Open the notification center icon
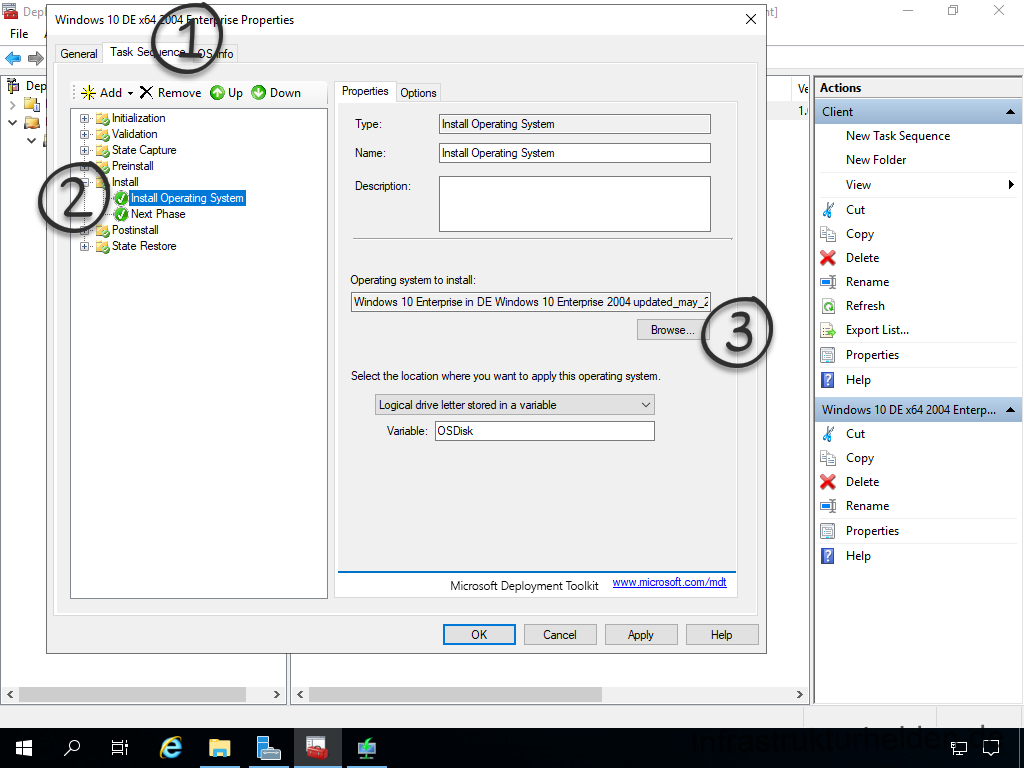 991,748
